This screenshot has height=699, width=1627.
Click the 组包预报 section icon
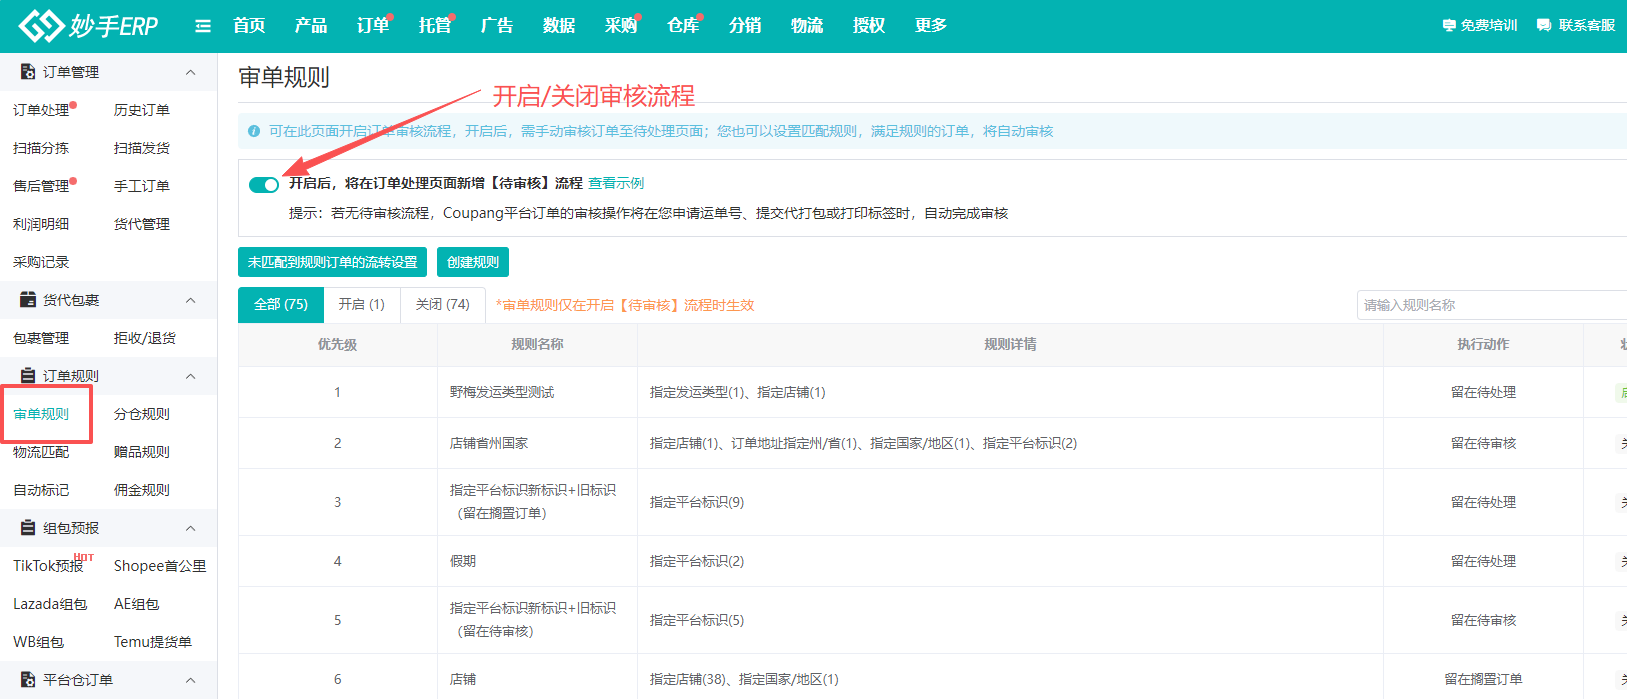[28, 528]
